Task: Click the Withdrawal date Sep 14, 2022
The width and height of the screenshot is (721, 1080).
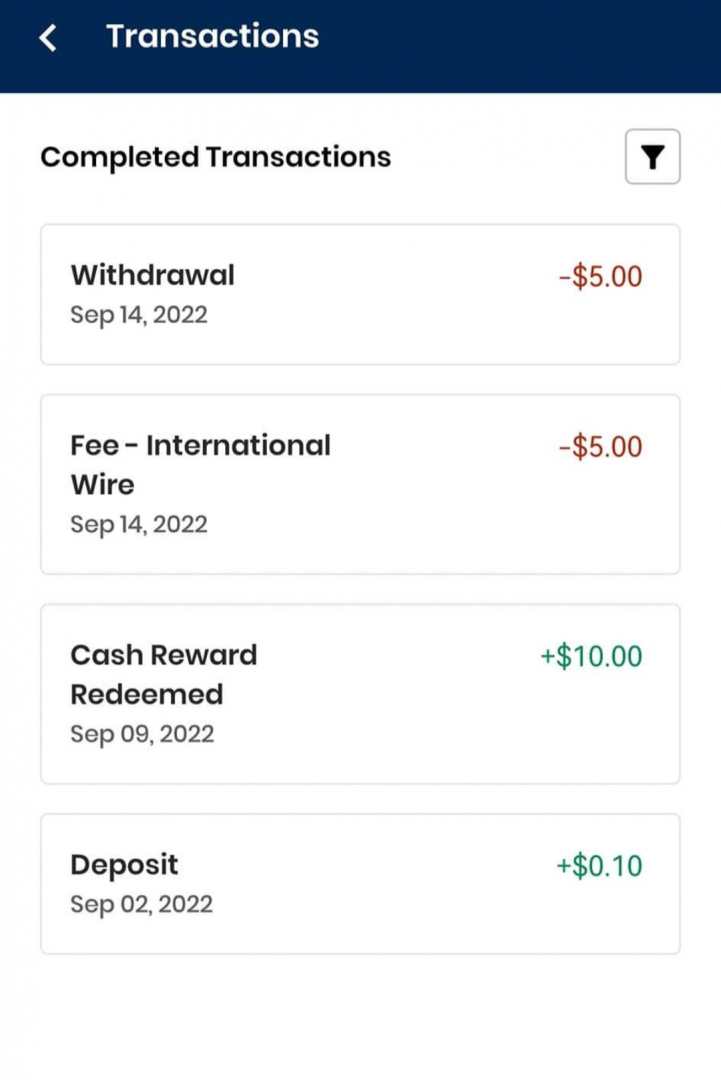Action: (139, 315)
